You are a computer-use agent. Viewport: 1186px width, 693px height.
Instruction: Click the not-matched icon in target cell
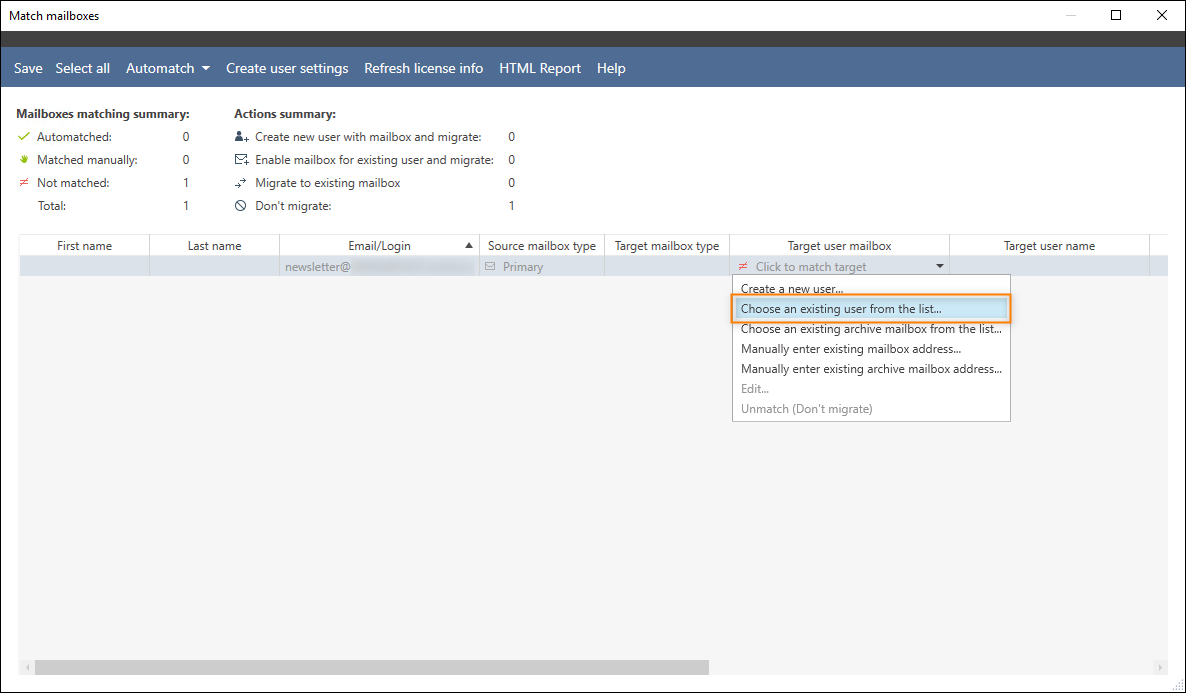[743, 266]
